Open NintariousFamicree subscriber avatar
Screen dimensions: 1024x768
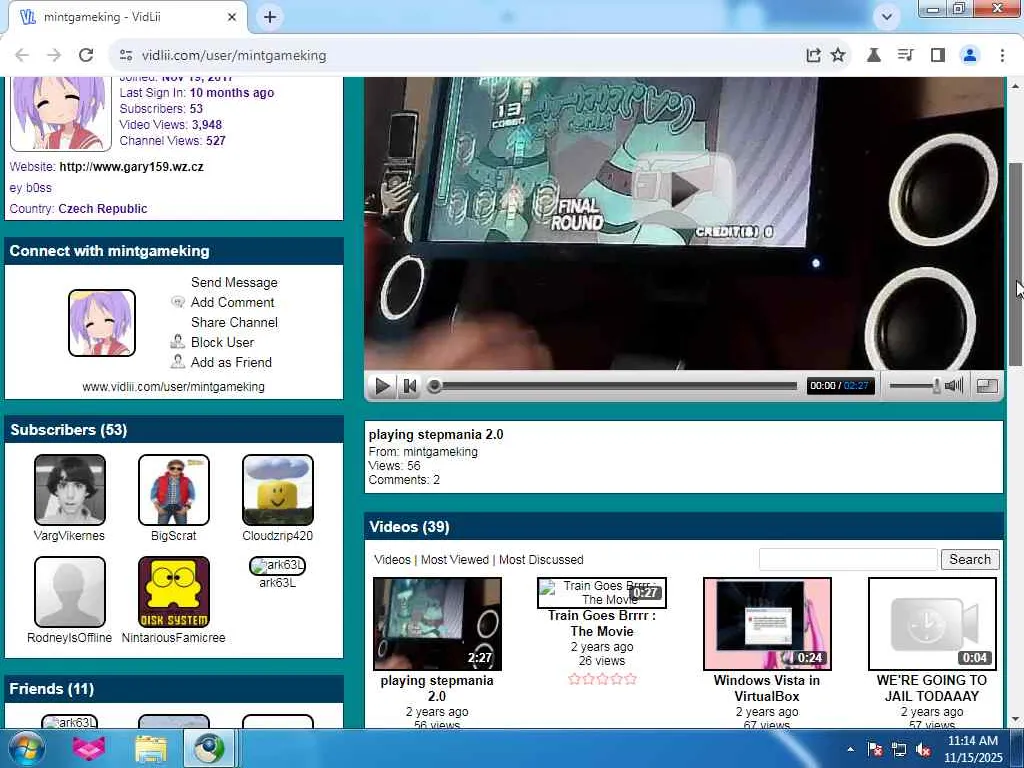click(174, 592)
